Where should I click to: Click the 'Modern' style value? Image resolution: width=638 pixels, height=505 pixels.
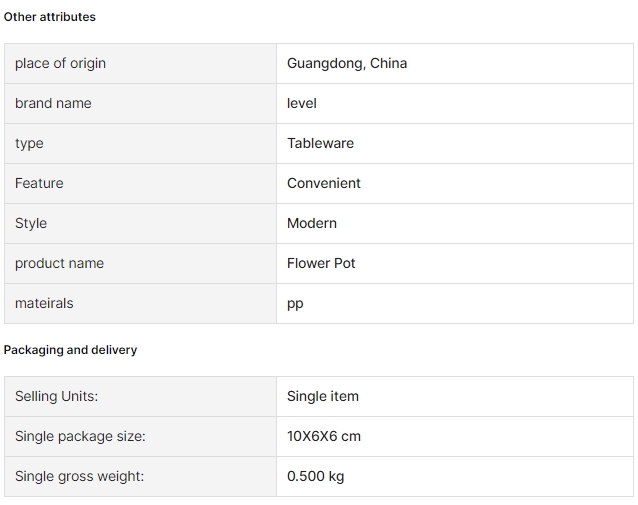[x=312, y=223]
